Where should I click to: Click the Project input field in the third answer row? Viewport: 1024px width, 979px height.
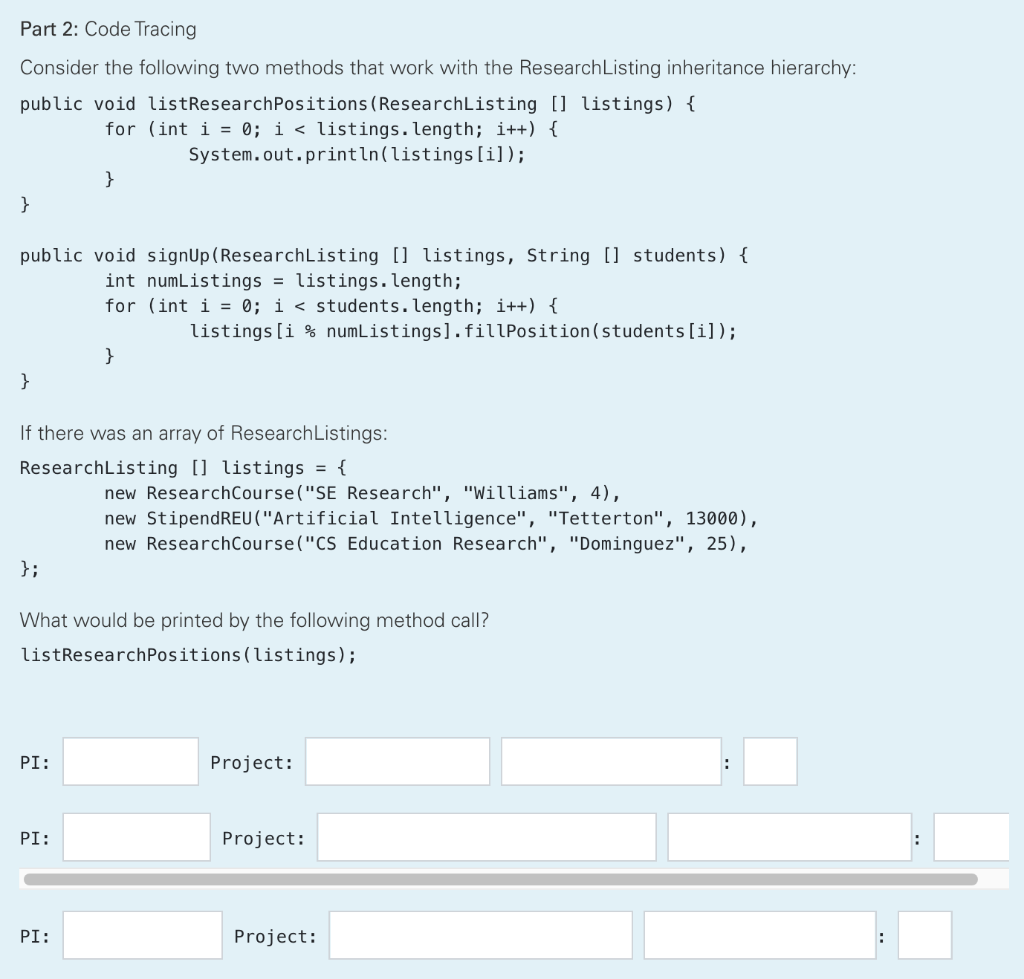click(480, 934)
